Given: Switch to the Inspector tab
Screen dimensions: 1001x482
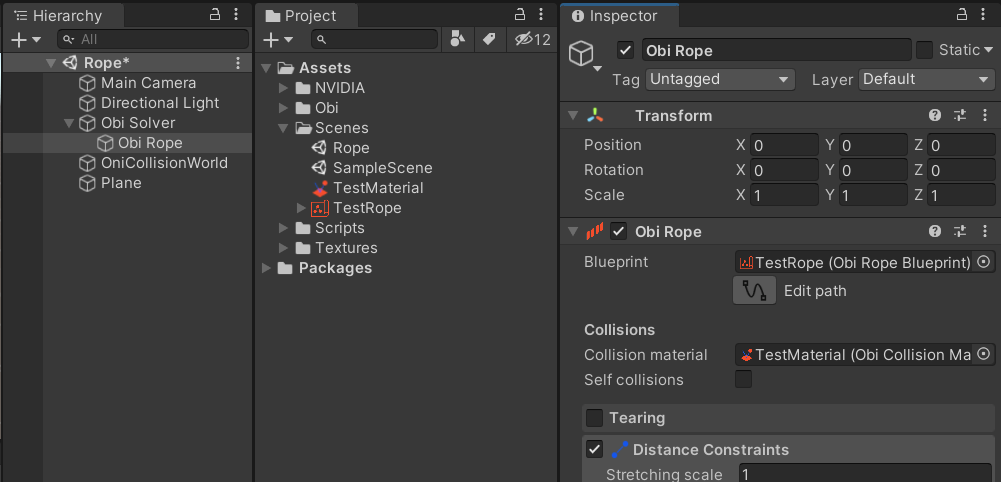Looking at the screenshot, I should (x=621, y=15).
